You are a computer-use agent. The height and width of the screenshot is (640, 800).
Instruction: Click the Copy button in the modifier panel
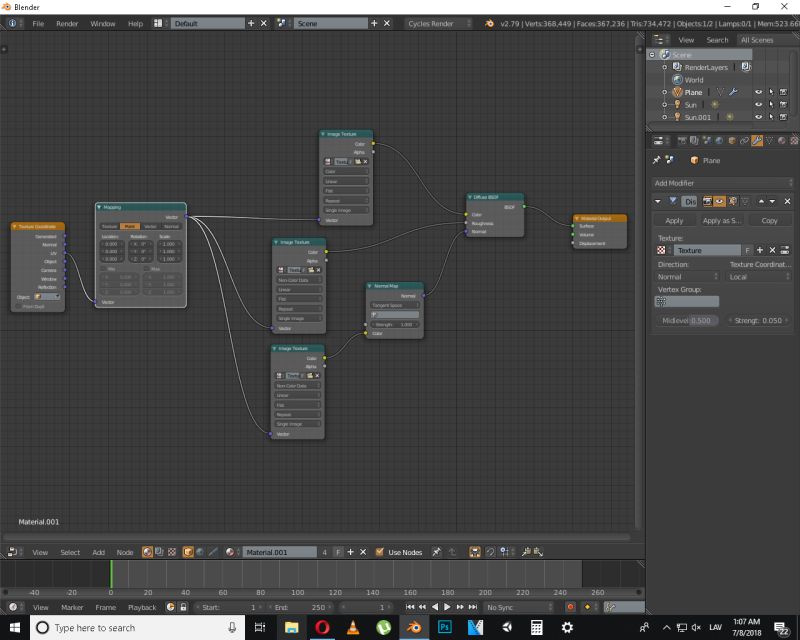pyautogui.click(x=770, y=221)
